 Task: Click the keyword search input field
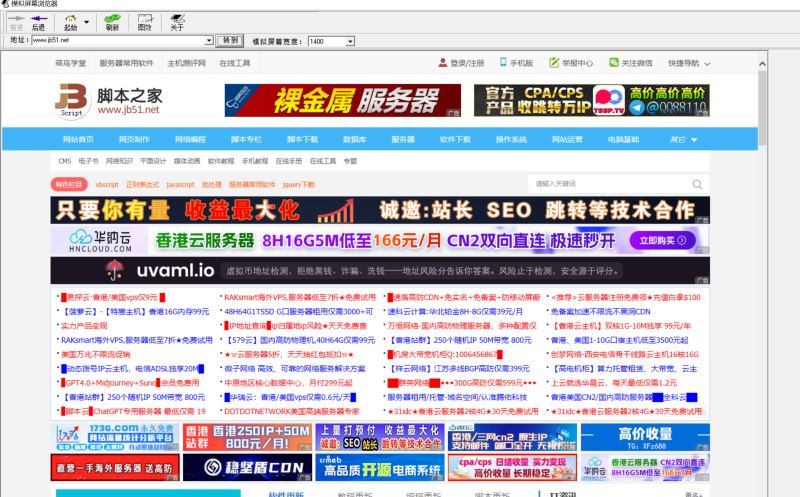click(x=610, y=184)
